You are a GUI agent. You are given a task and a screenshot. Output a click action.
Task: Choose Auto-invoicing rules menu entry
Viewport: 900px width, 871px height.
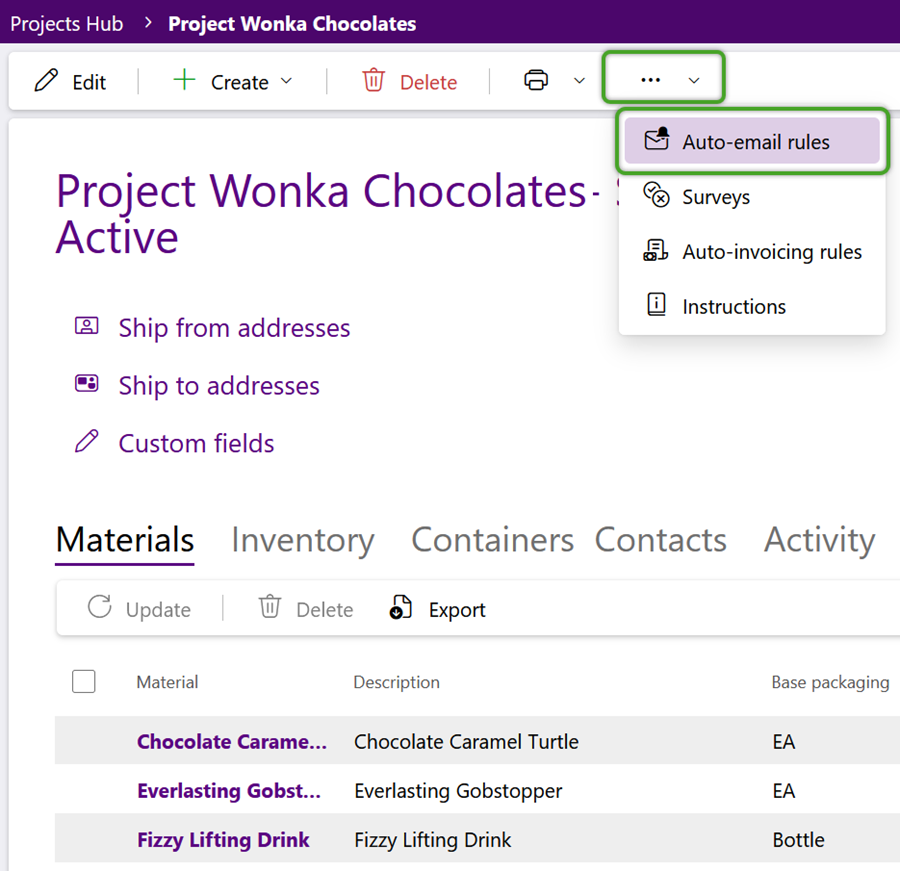(x=752, y=251)
